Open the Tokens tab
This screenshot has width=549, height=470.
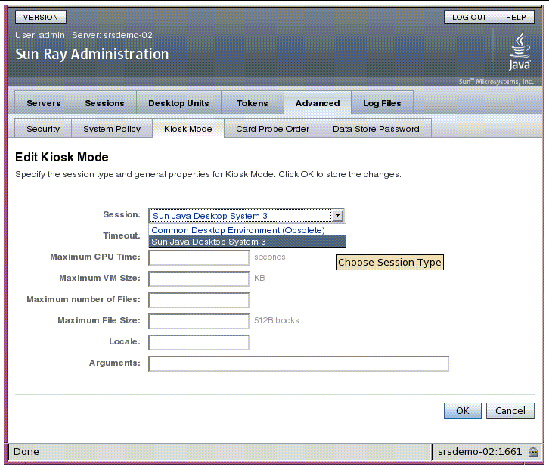pos(252,103)
